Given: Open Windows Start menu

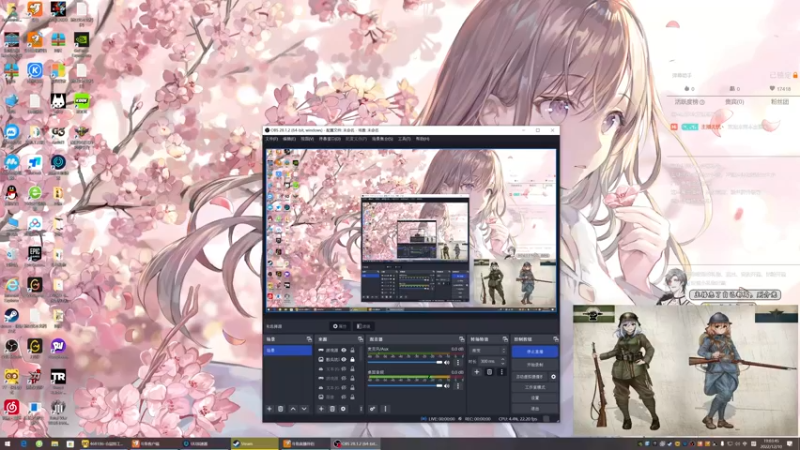Looking at the screenshot, I should click(7, 444).
